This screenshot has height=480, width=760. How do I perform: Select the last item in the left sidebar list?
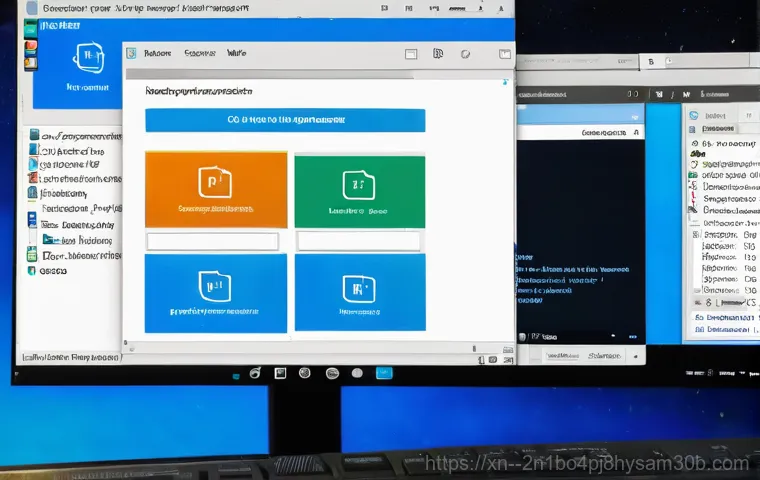pyautogui.click(x=50, y=270)
